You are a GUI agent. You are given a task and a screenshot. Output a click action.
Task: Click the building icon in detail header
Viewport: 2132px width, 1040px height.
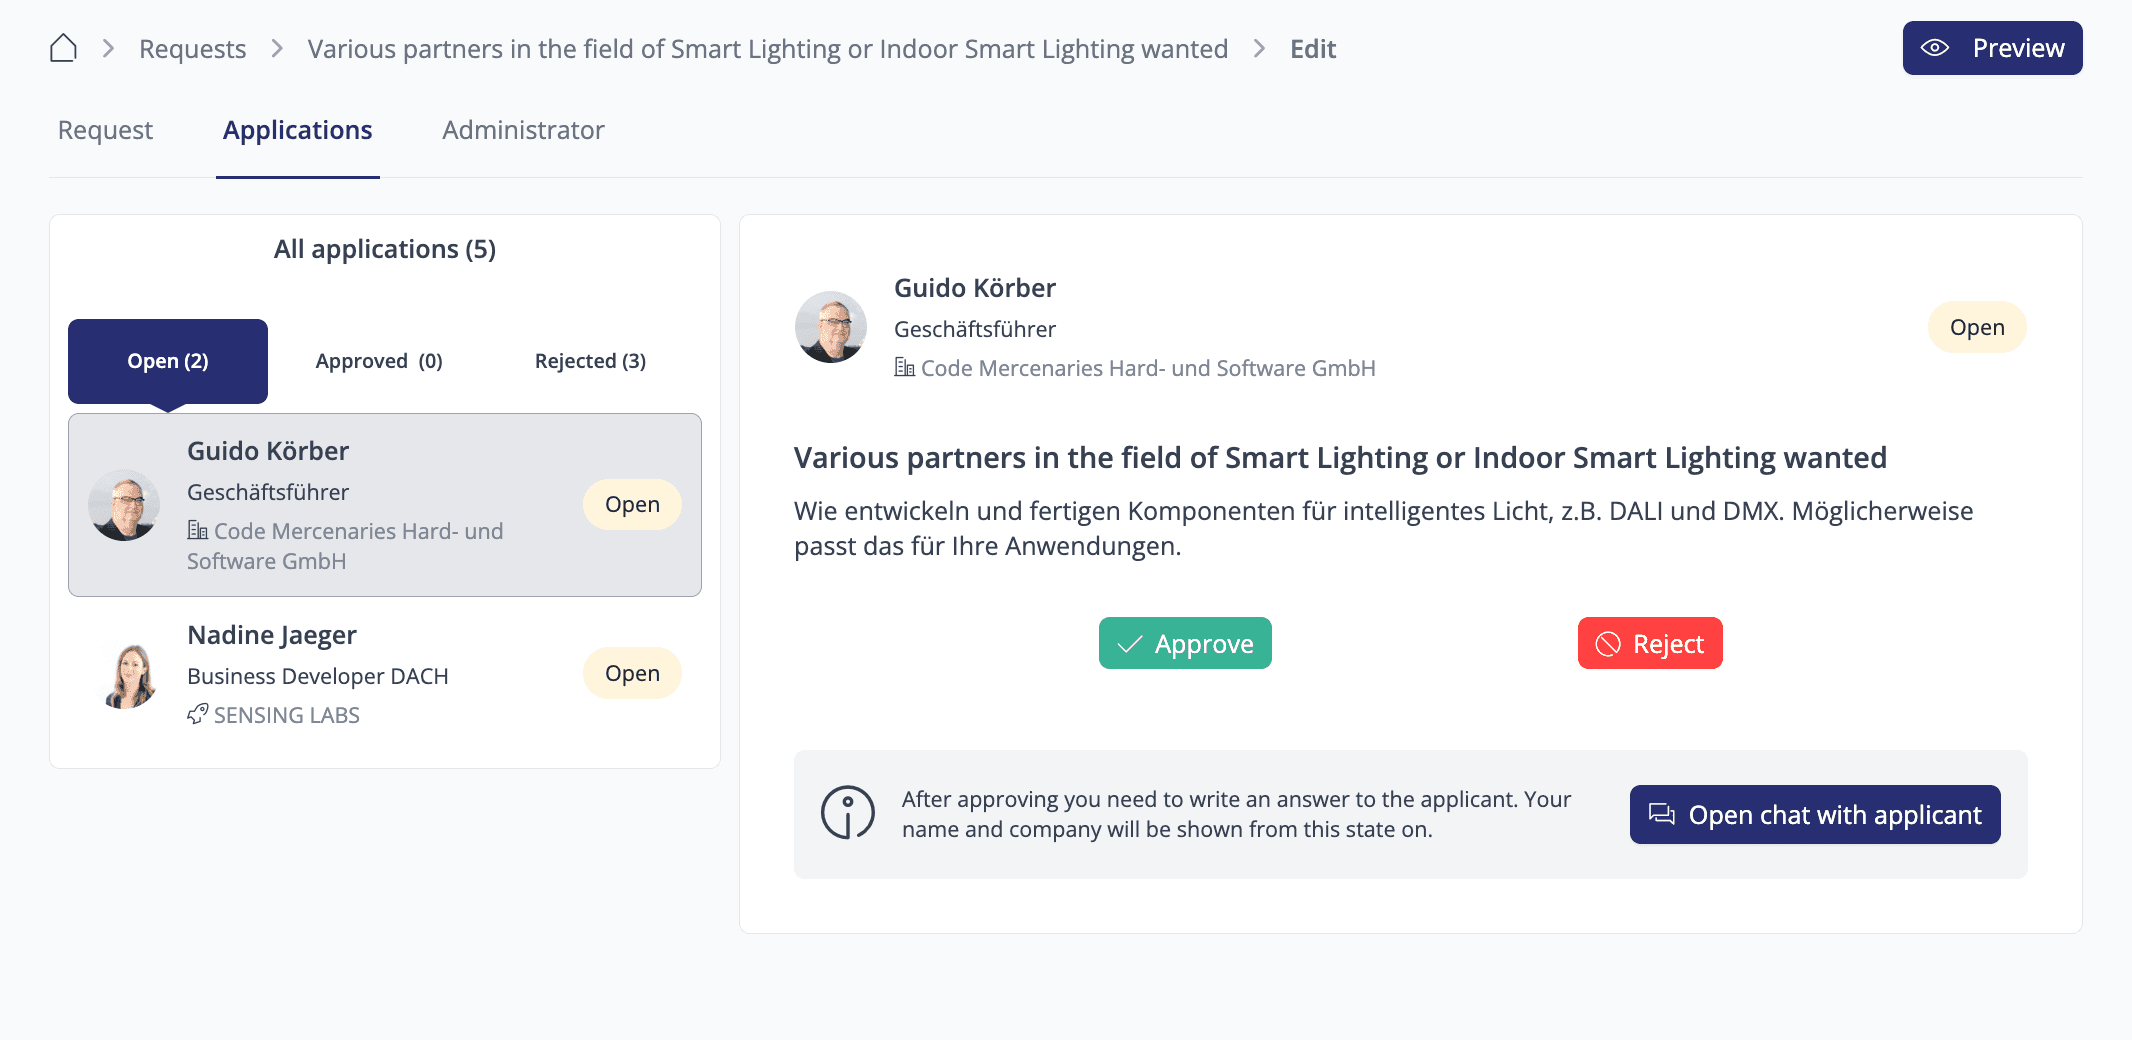point(904,368)
